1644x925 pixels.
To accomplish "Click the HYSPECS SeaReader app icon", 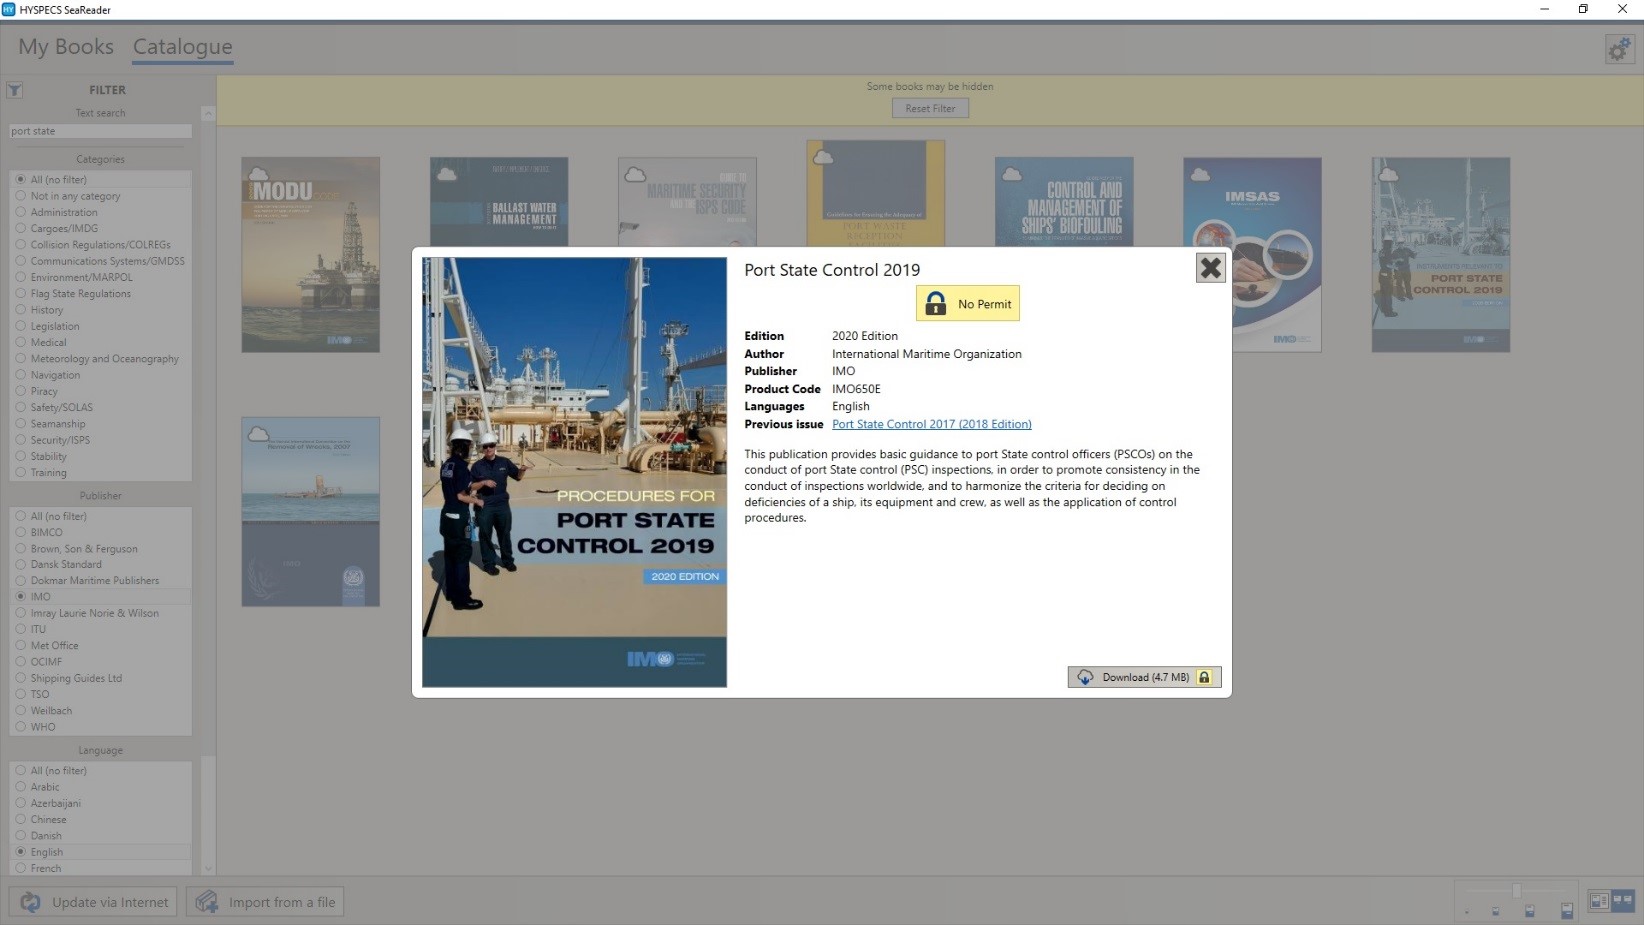I will tap(9, 9).
